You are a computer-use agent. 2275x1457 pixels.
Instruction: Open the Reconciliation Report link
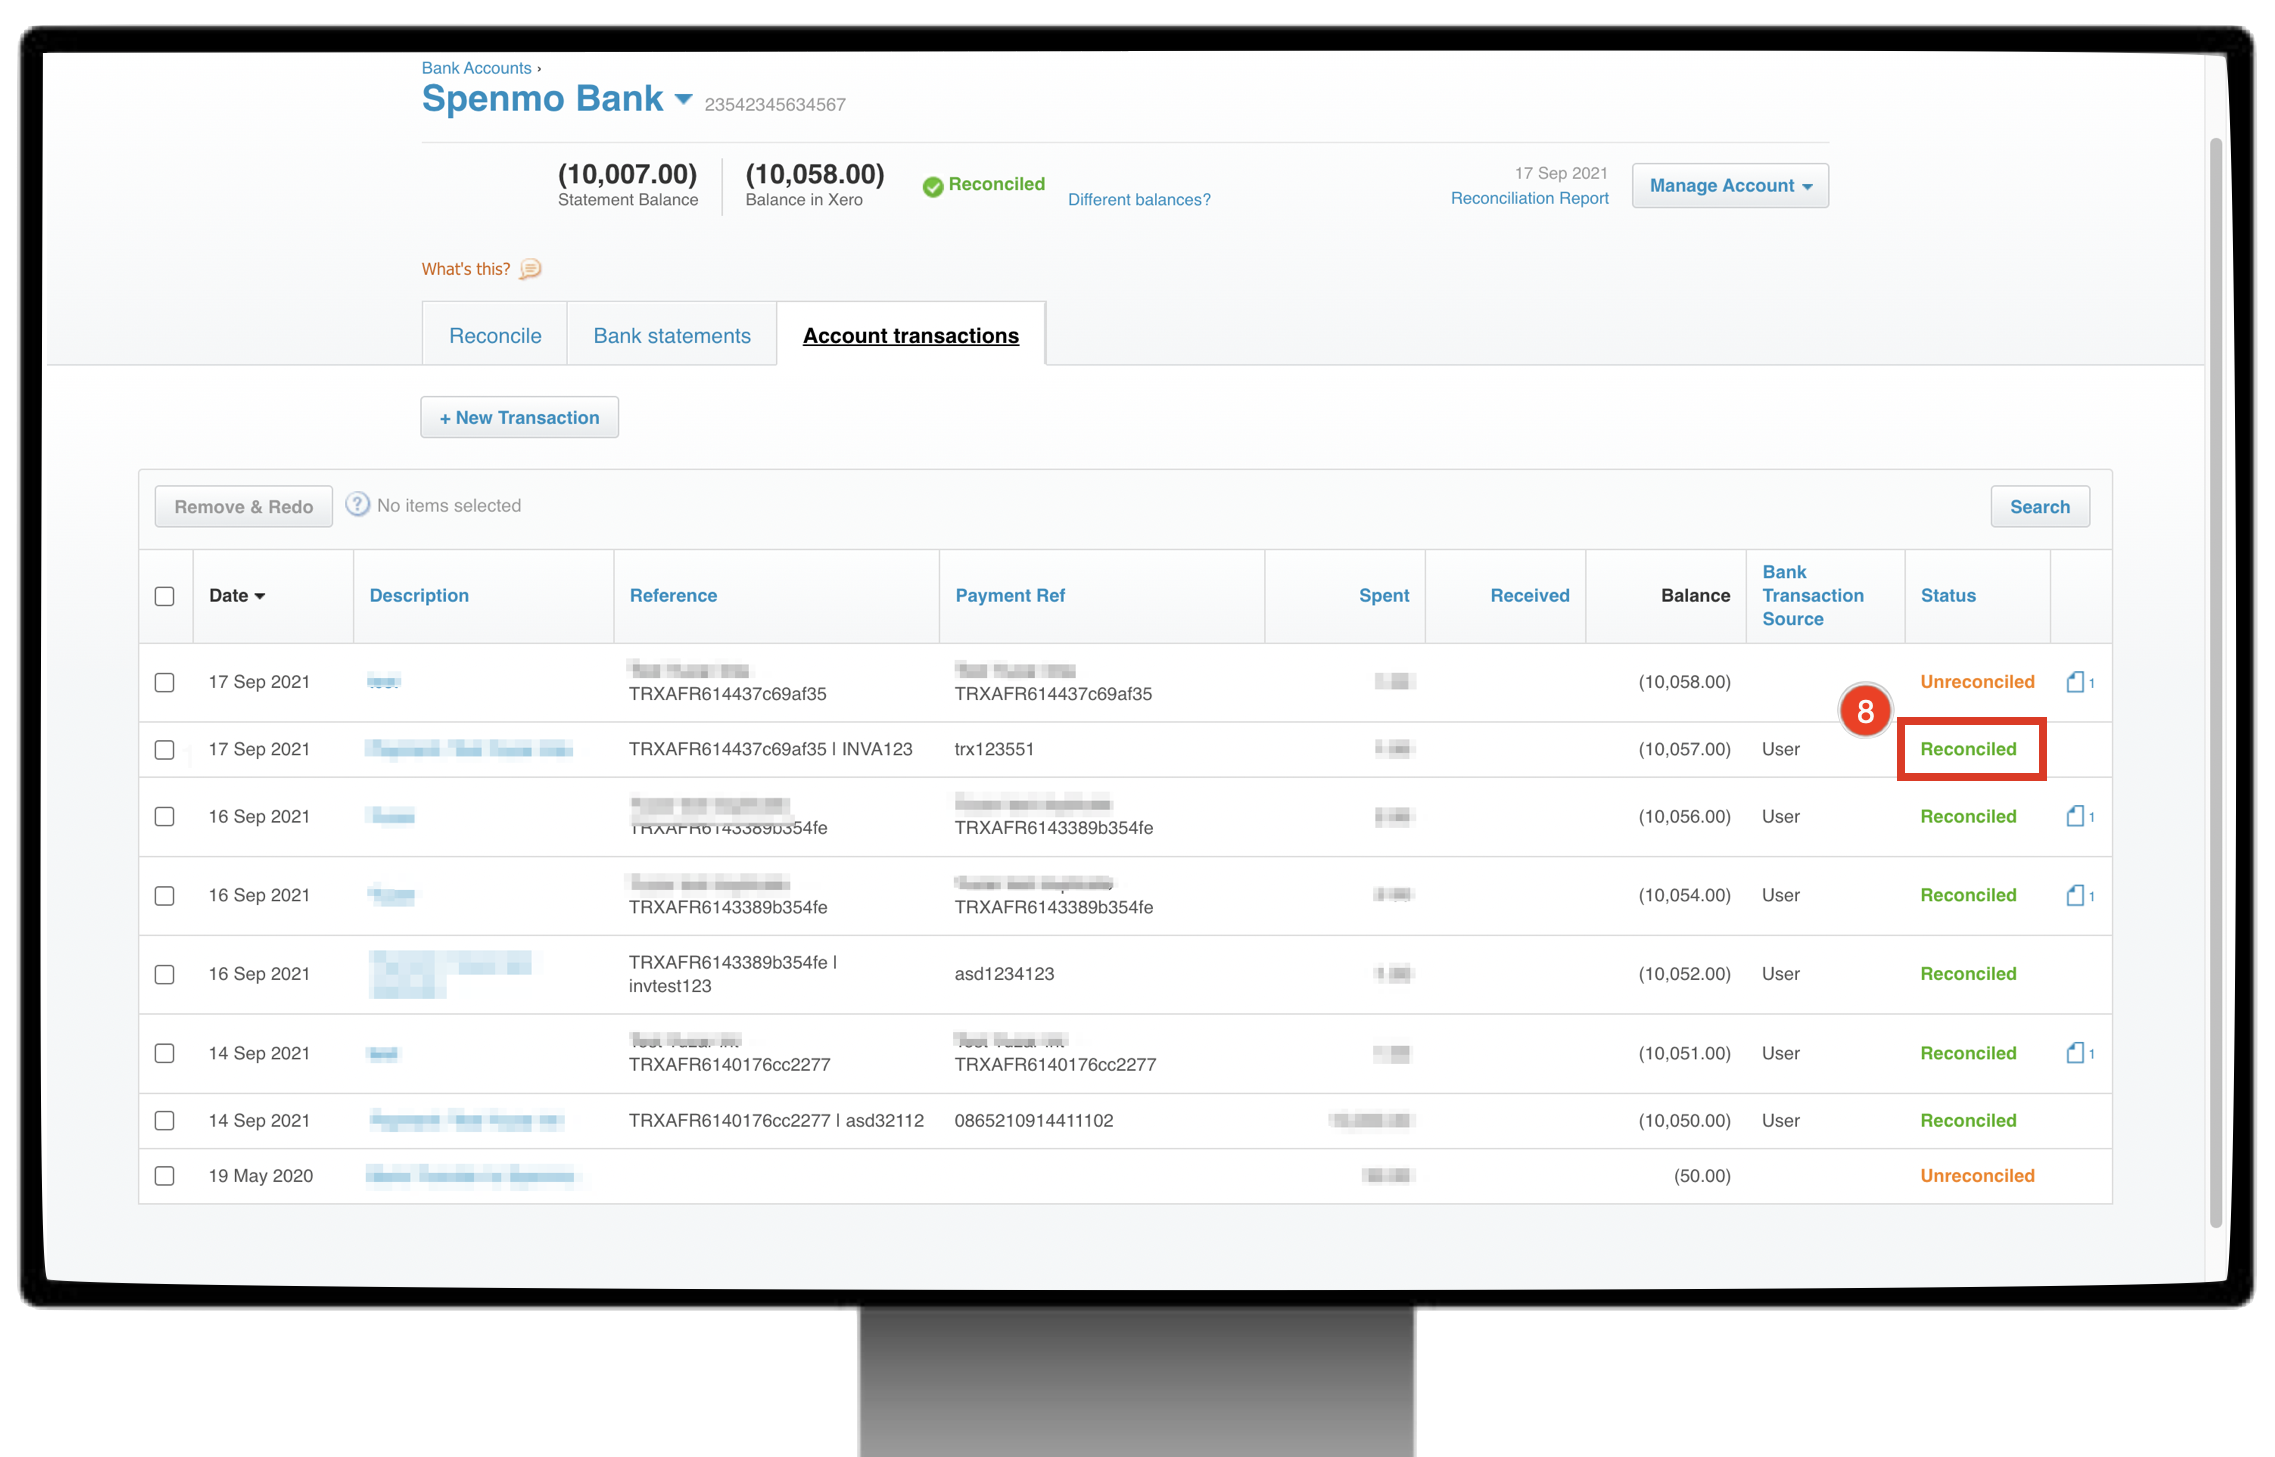click(1530, 198)
